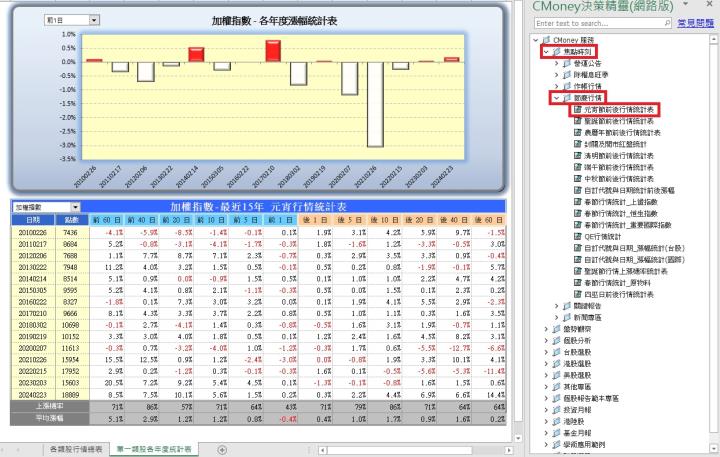This screenshot has height=457, width=720.
Task: Open 自訂代號與日期統計前後漲幅 report
Action: tap(629, 191)
